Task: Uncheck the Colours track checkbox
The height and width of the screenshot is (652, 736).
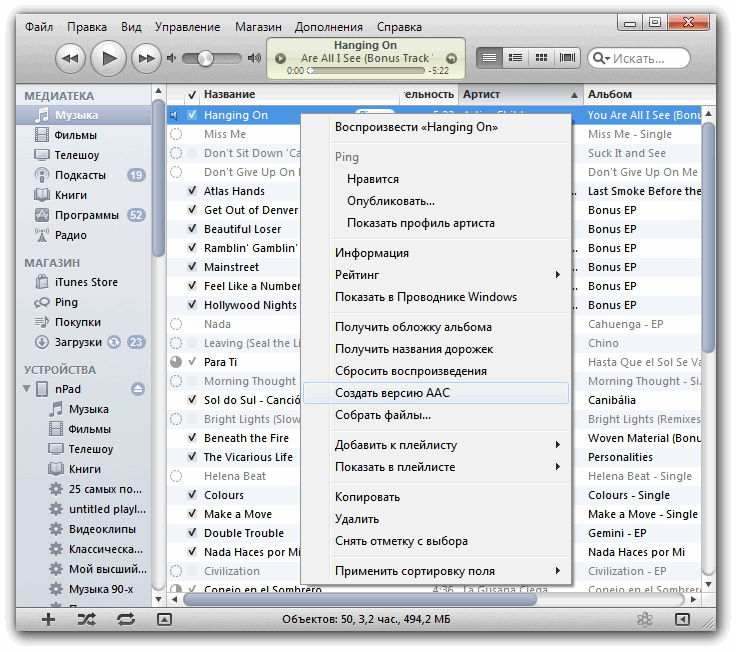Action: pyautogui.click(x=192, y=495)
